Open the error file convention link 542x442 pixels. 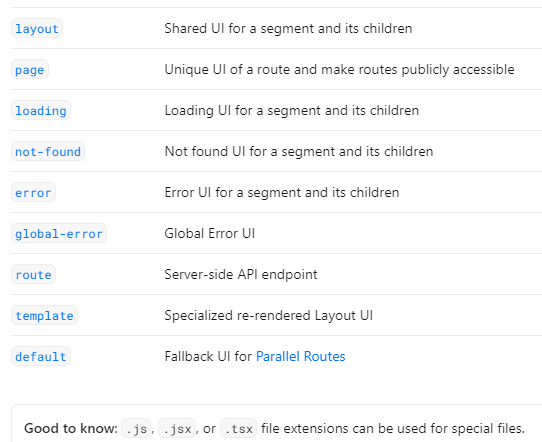[33, 192]
